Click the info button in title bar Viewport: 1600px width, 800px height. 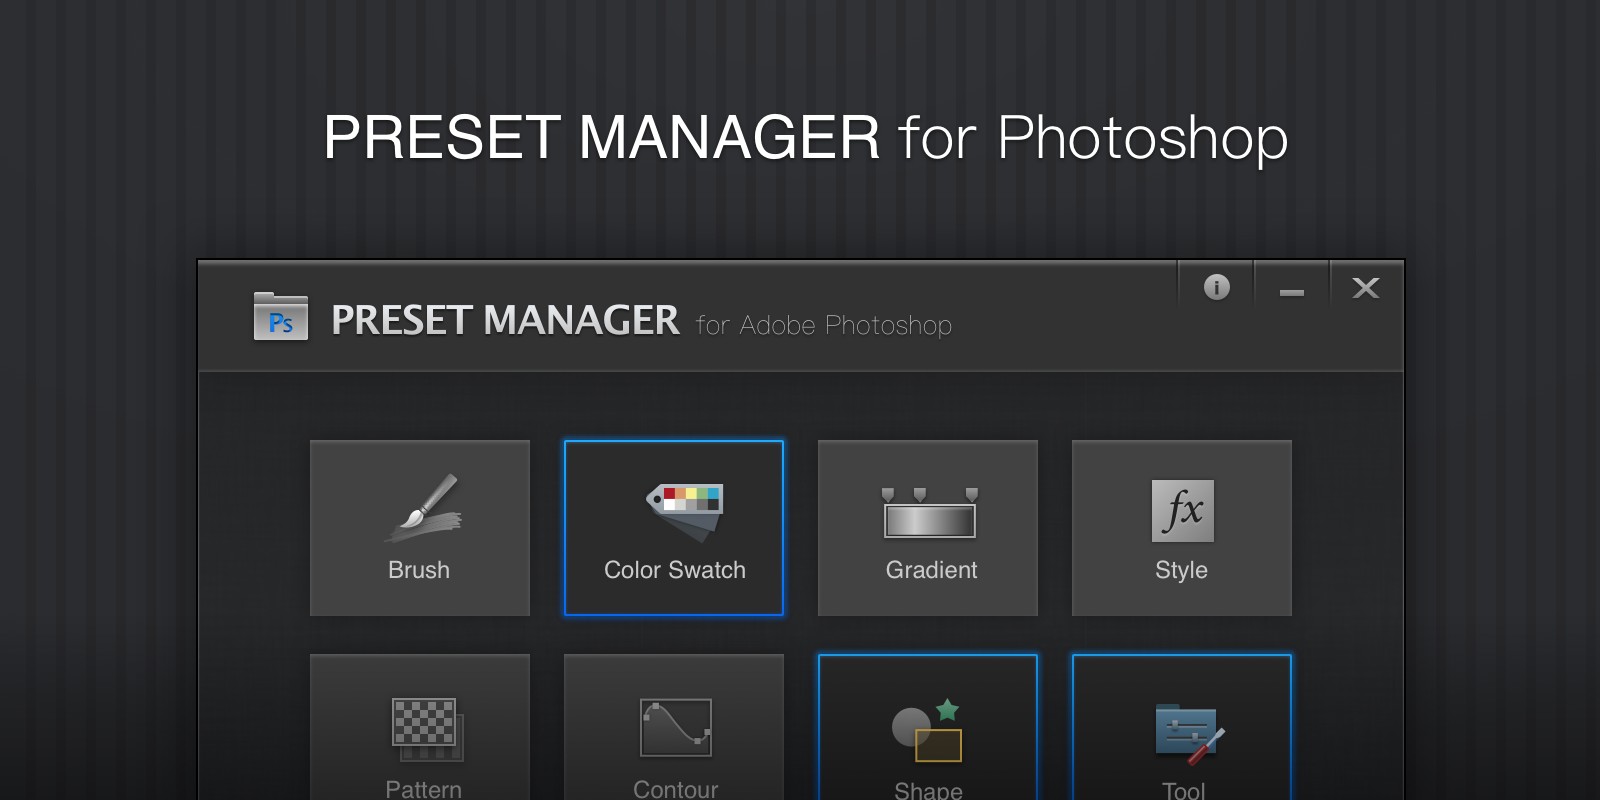tap(1216, 287)
